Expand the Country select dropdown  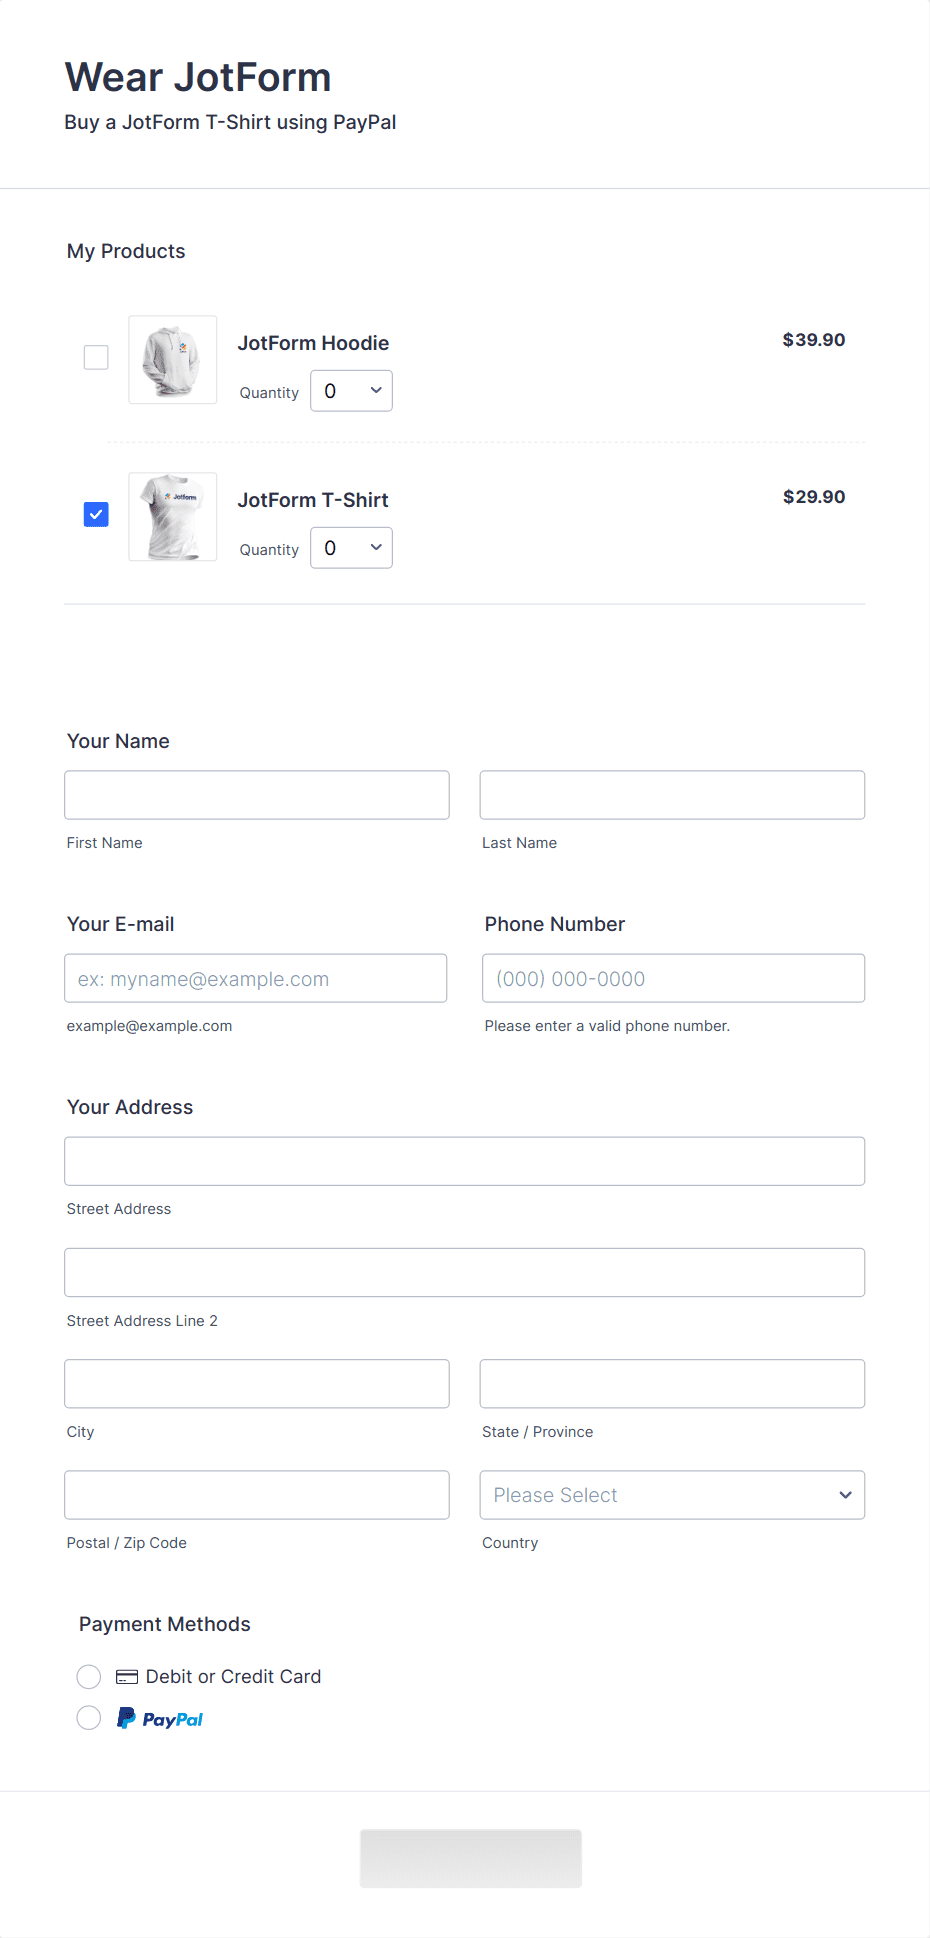coord(672,1495)
